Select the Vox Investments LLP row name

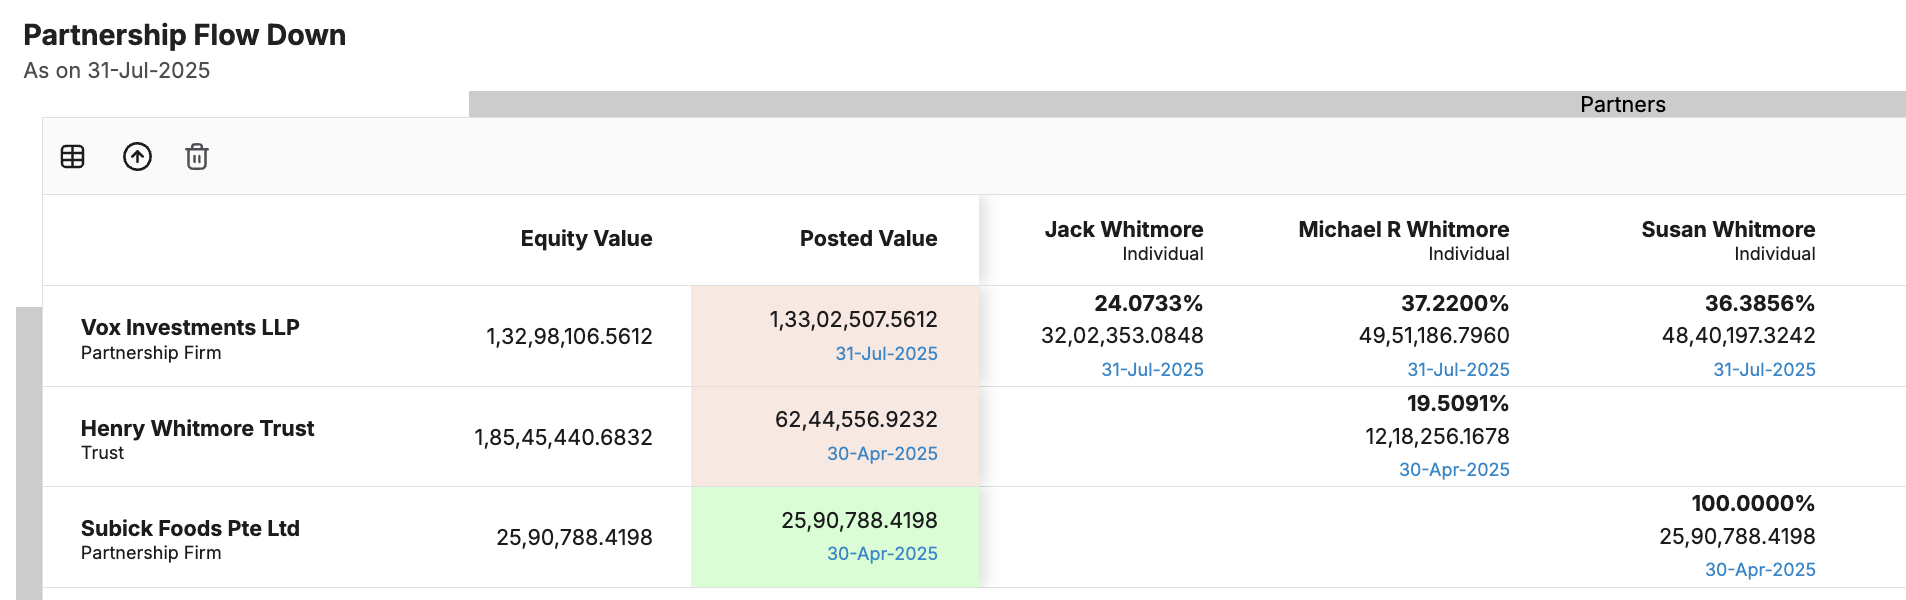pyautogui.click(x=190, y=328)
